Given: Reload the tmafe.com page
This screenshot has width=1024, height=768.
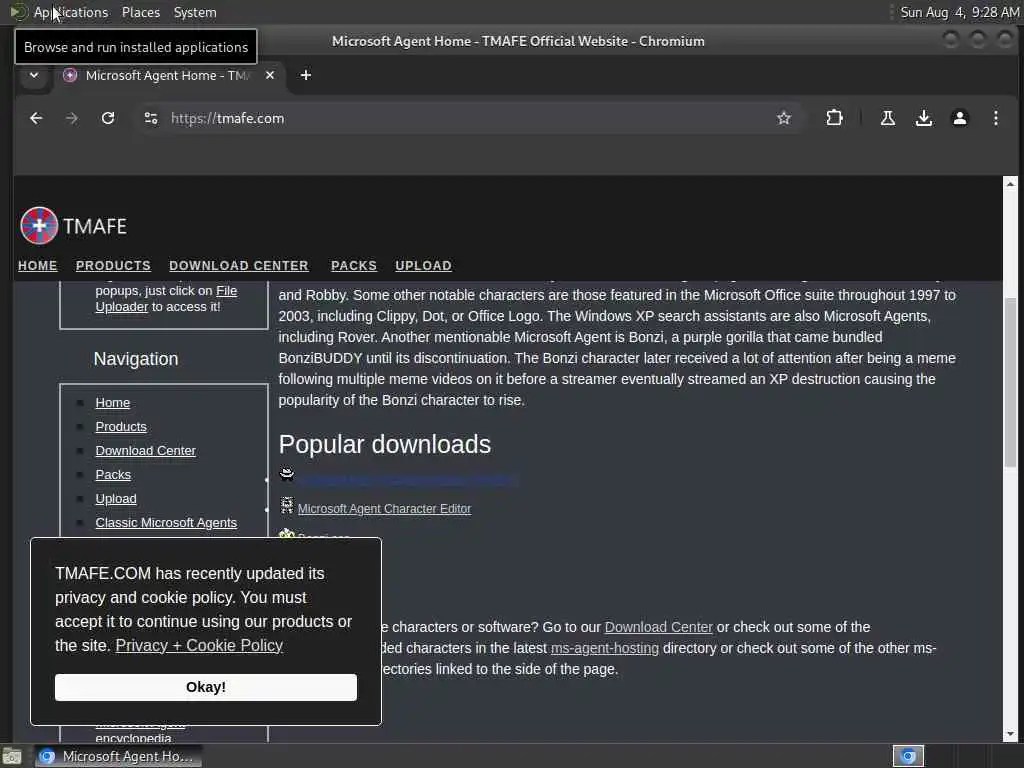Looking at the screenshot, I should coord(108,118).
